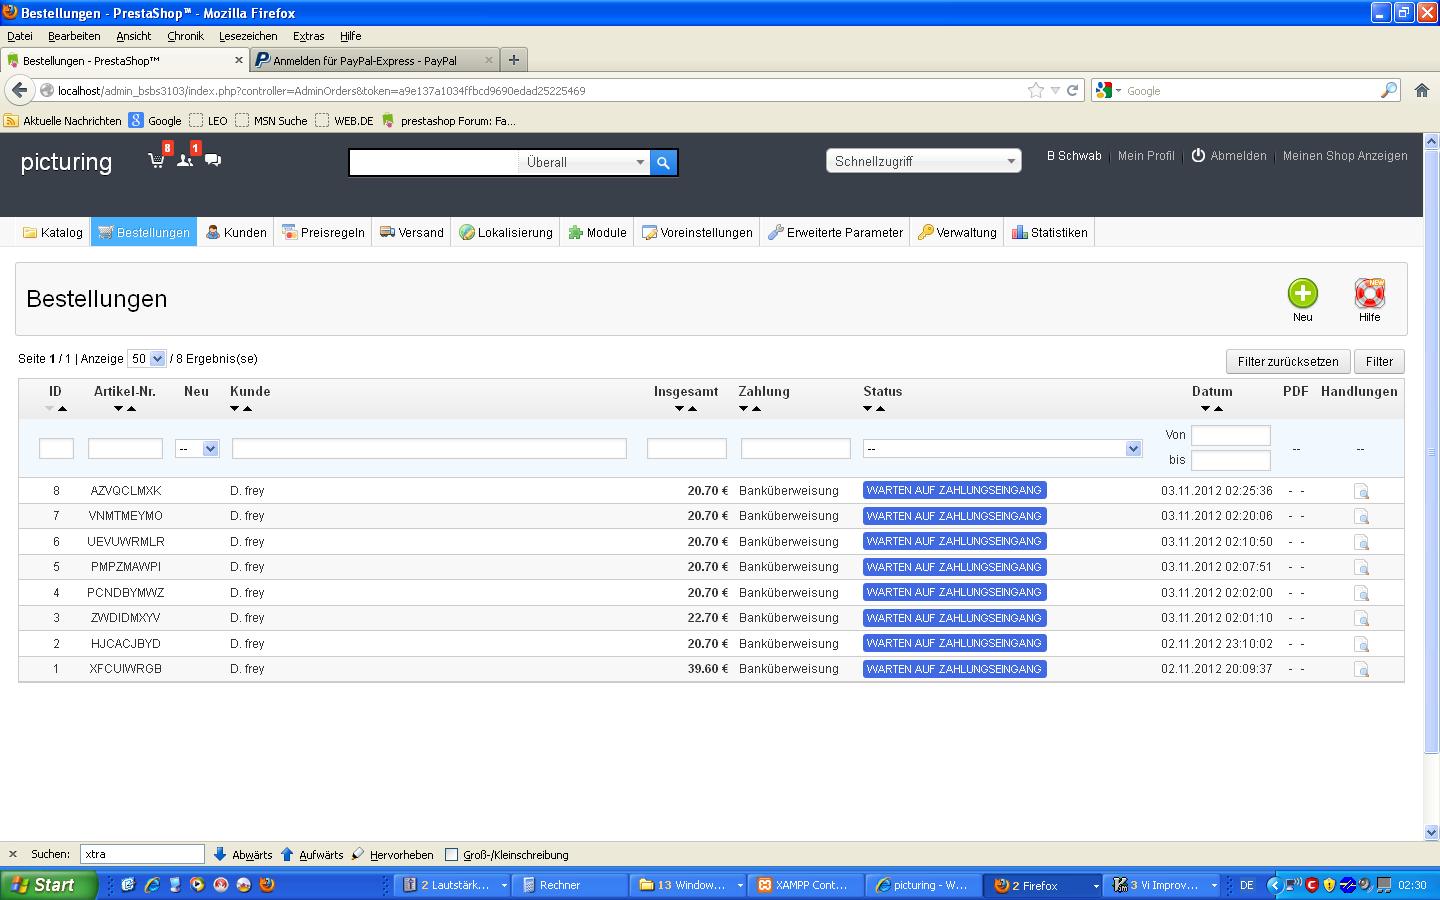
Task: Open the Neu column filter dropdown
Action: pyautogui.click(x=197, y=449)
